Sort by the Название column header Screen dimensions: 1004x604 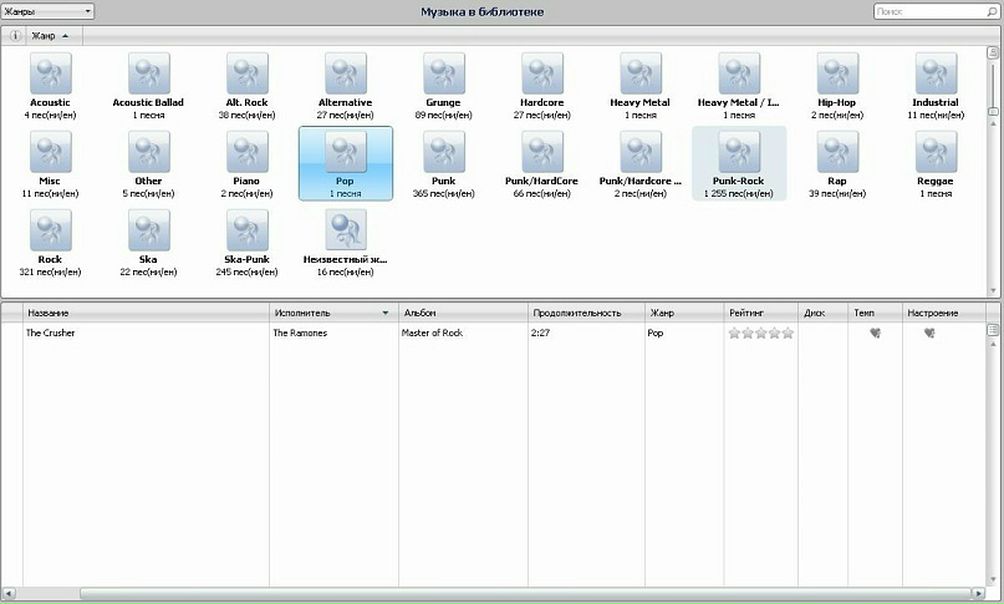tap(145, 313)
